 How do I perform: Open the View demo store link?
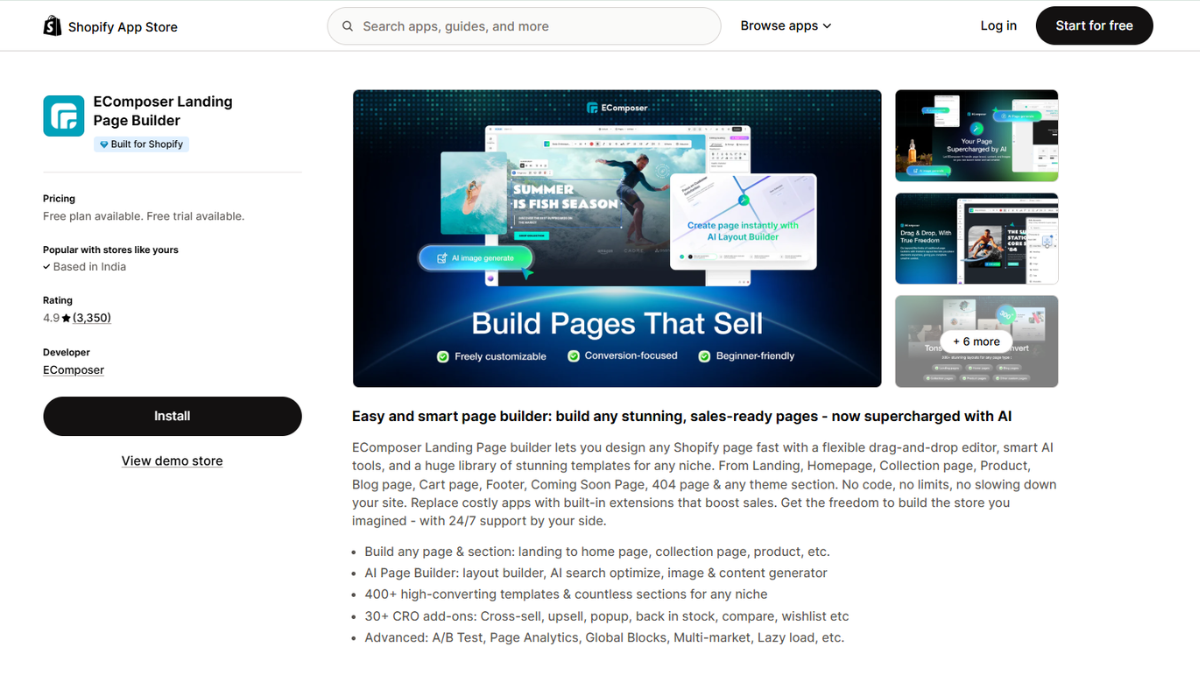click(x=172, y=461)
